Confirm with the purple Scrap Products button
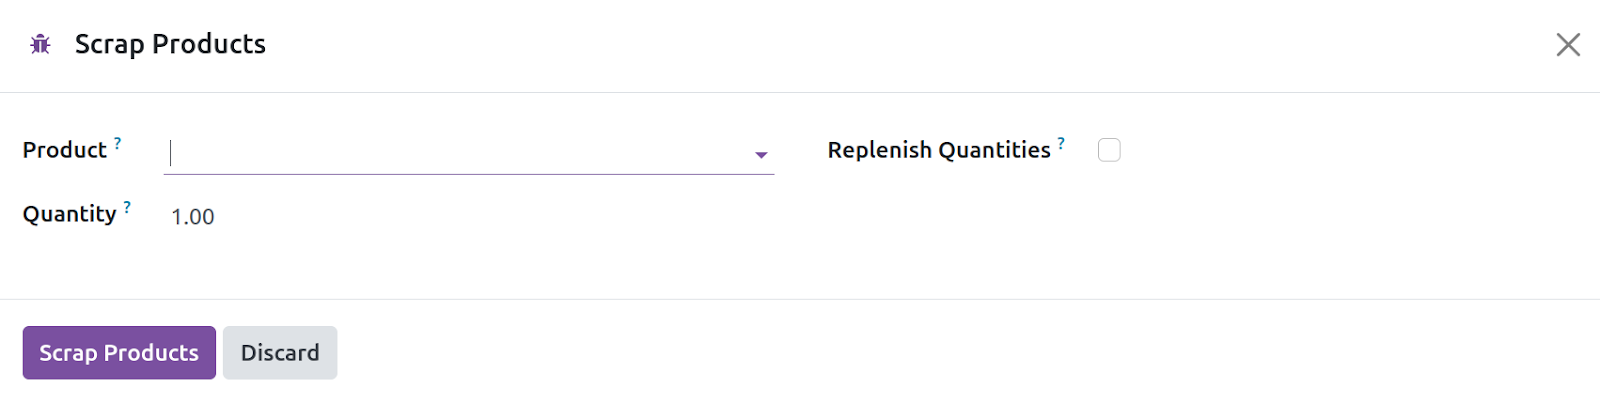The width and height of the screenshot is (1600, 404). coord(119,353)
